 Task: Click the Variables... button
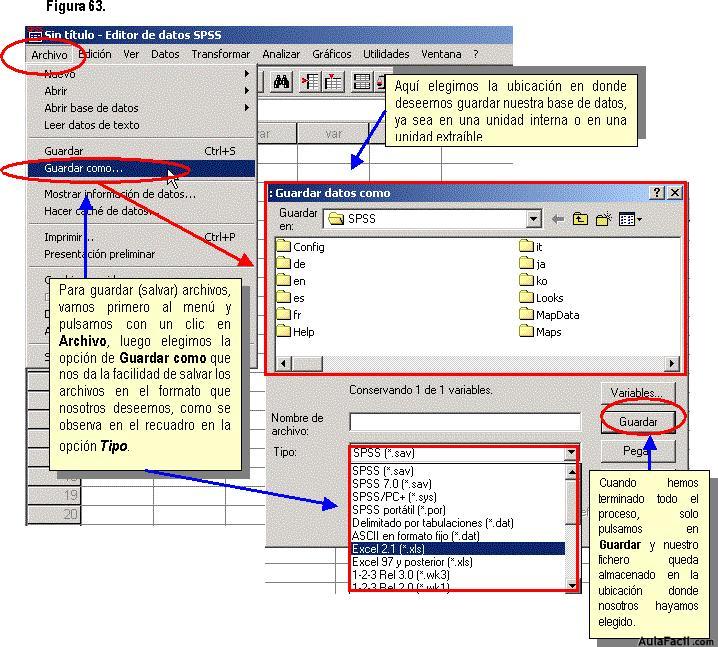pos(638,393)
